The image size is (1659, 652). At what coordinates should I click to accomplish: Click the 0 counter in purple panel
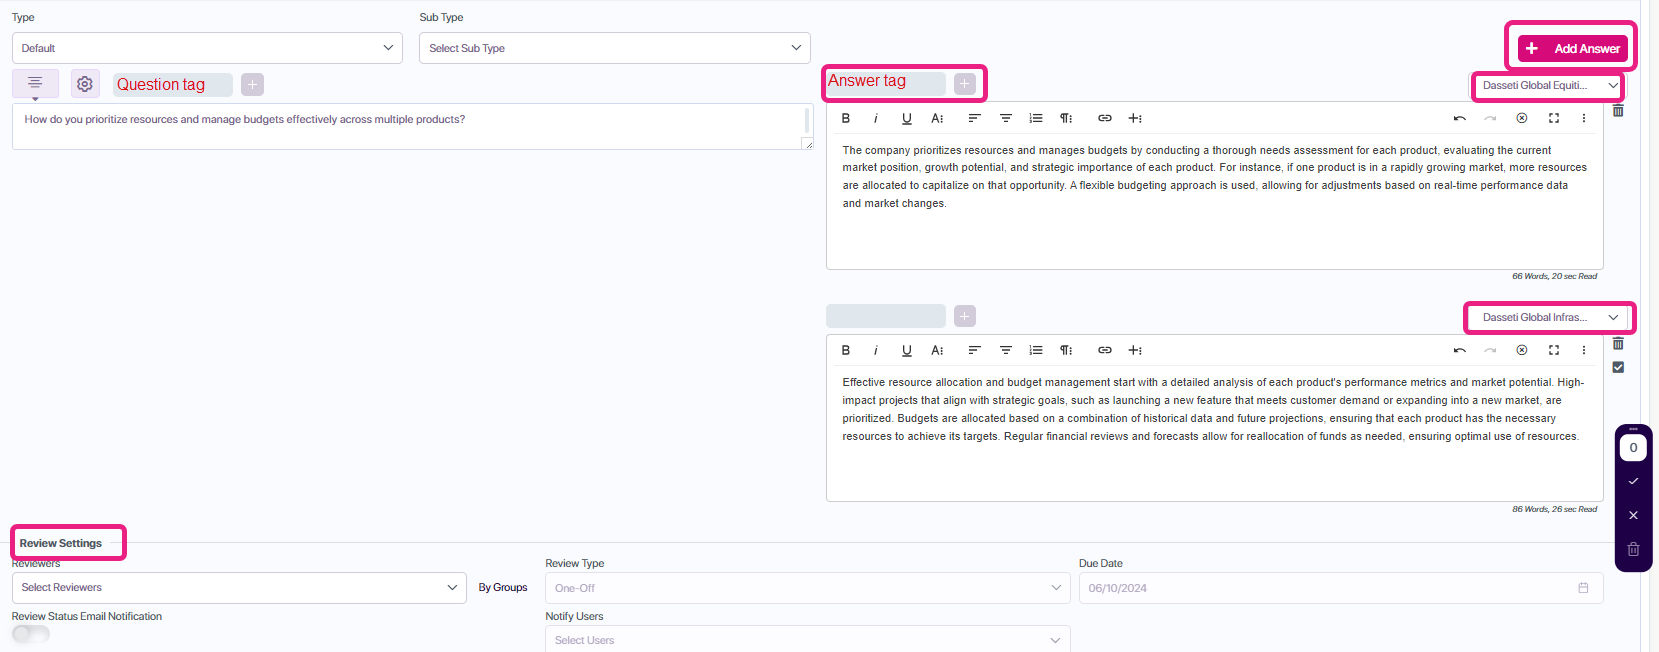coord(1633,447)
